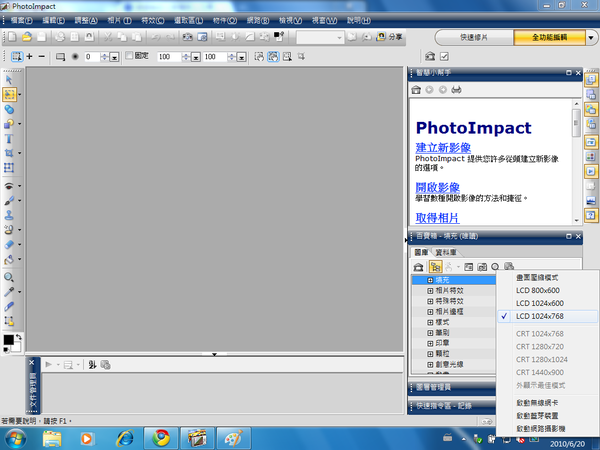This screenshot has height=450, width=600.
Task: Click the black foreground color swatch
Action: (x=8, y=339)
